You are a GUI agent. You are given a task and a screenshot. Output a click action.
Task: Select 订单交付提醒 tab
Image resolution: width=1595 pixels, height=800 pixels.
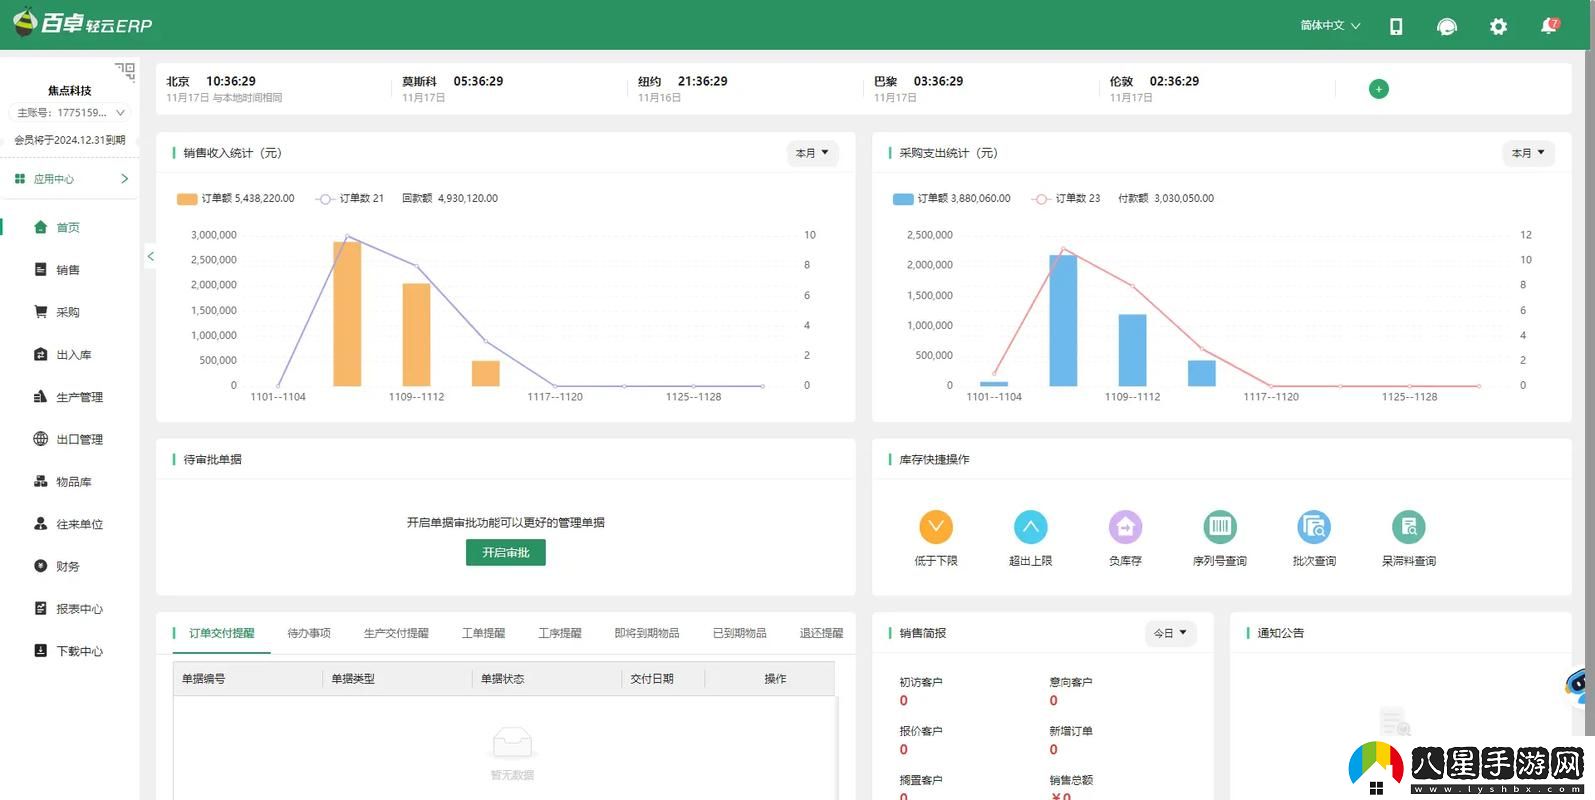pos(221,633)
